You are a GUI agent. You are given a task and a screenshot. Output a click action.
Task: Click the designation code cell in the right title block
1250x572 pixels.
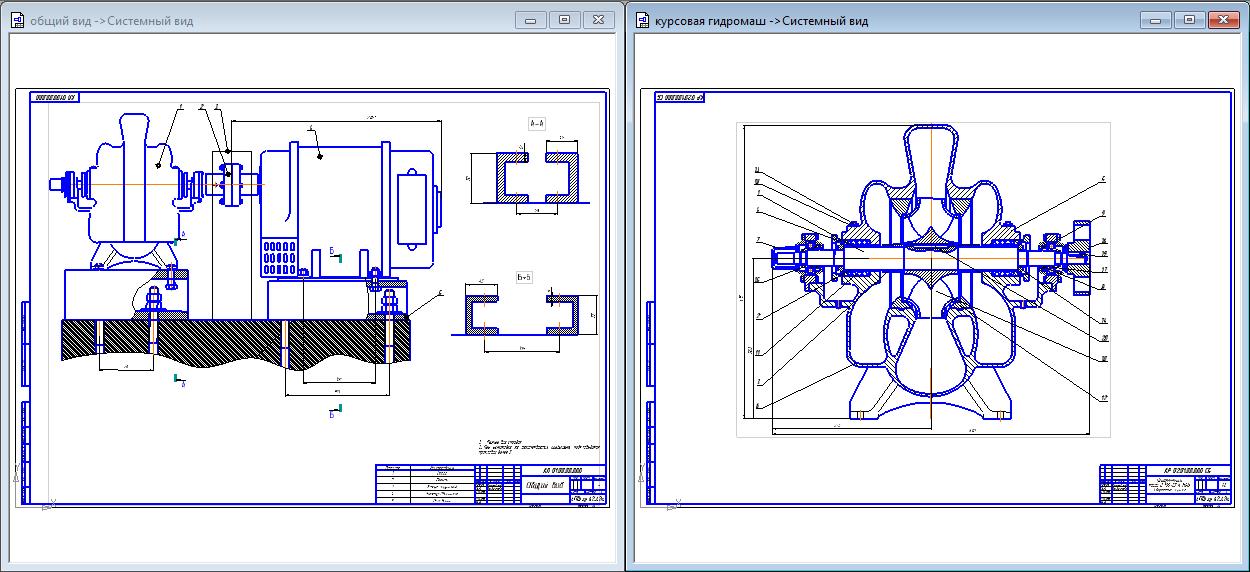point(1188,470)
